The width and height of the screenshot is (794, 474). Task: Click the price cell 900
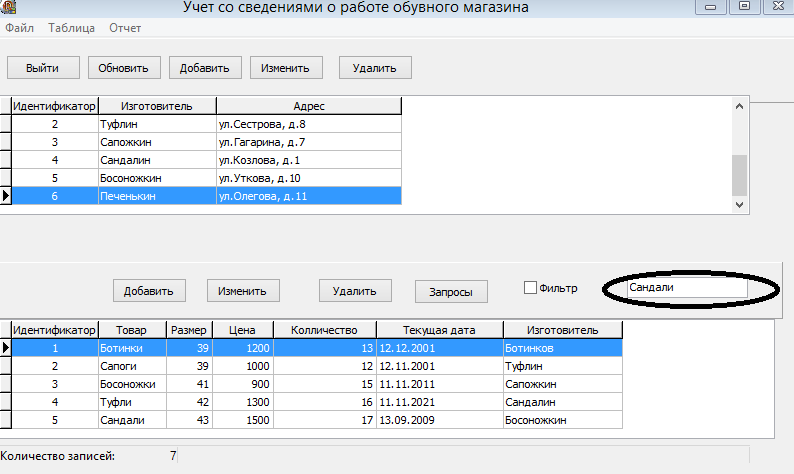point(243,384)
